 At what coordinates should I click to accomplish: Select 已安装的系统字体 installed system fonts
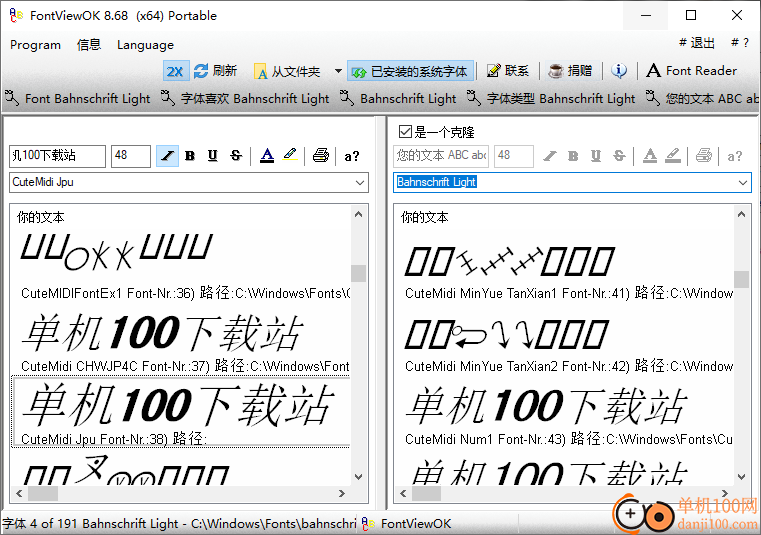coord(410,71)
